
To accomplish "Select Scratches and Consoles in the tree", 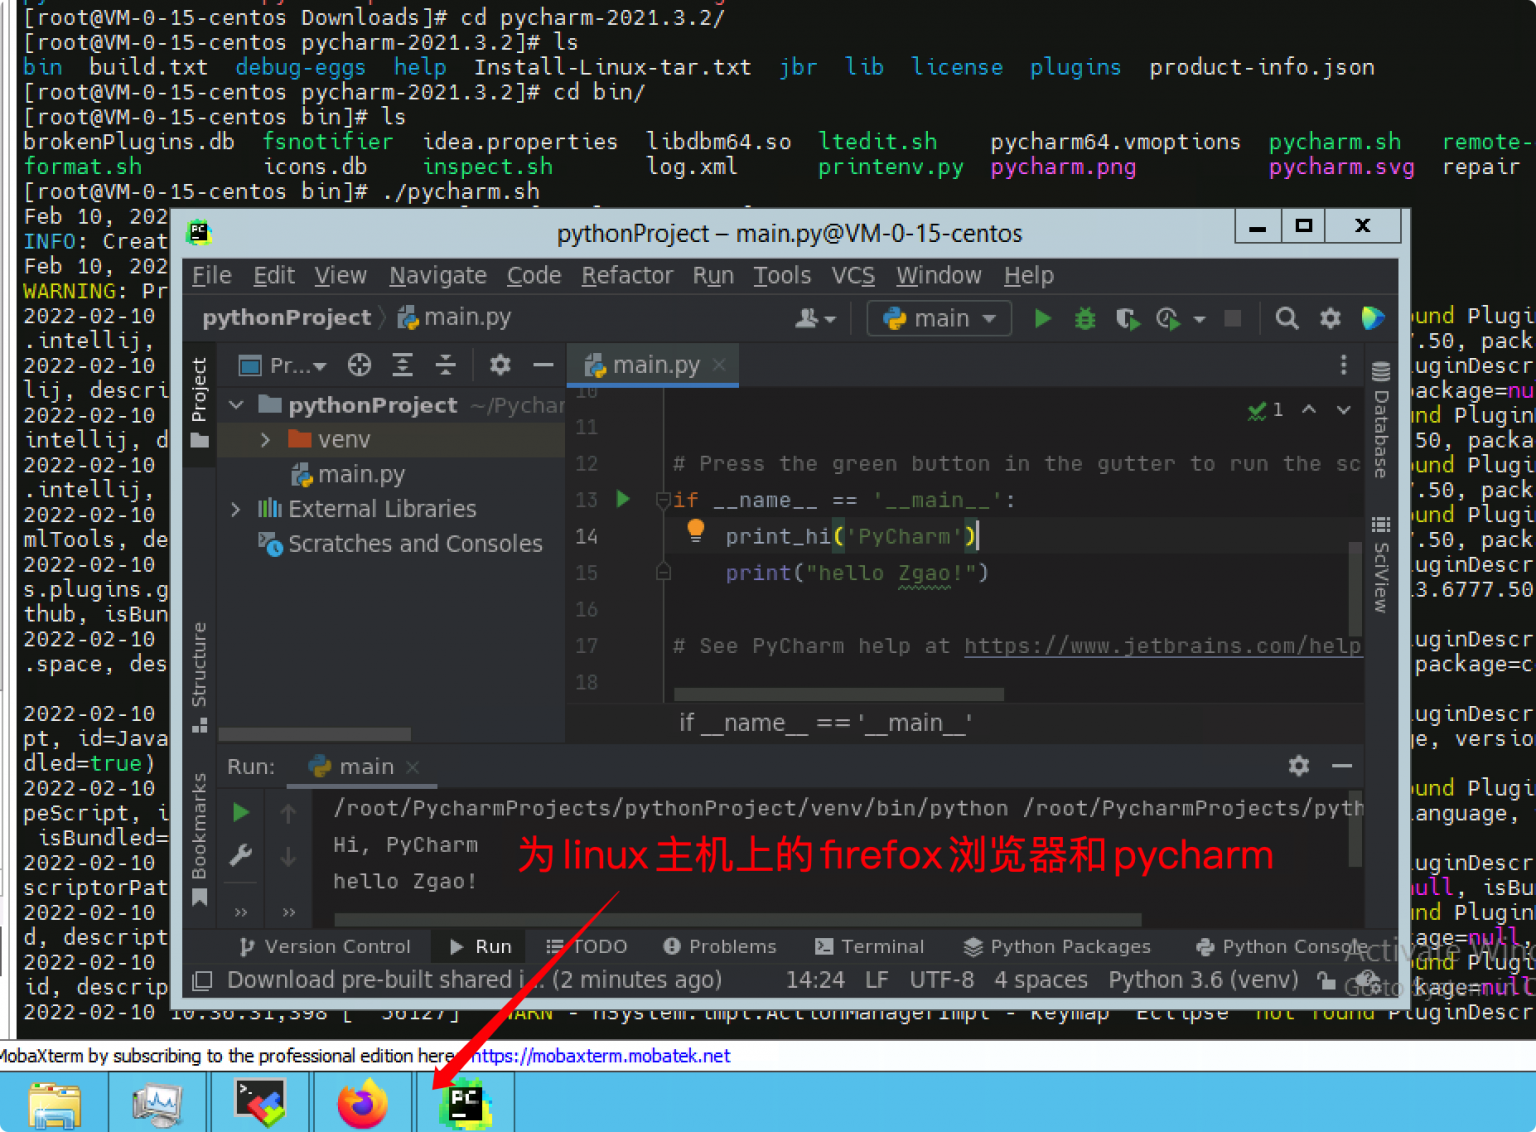I will coord(400,544).
